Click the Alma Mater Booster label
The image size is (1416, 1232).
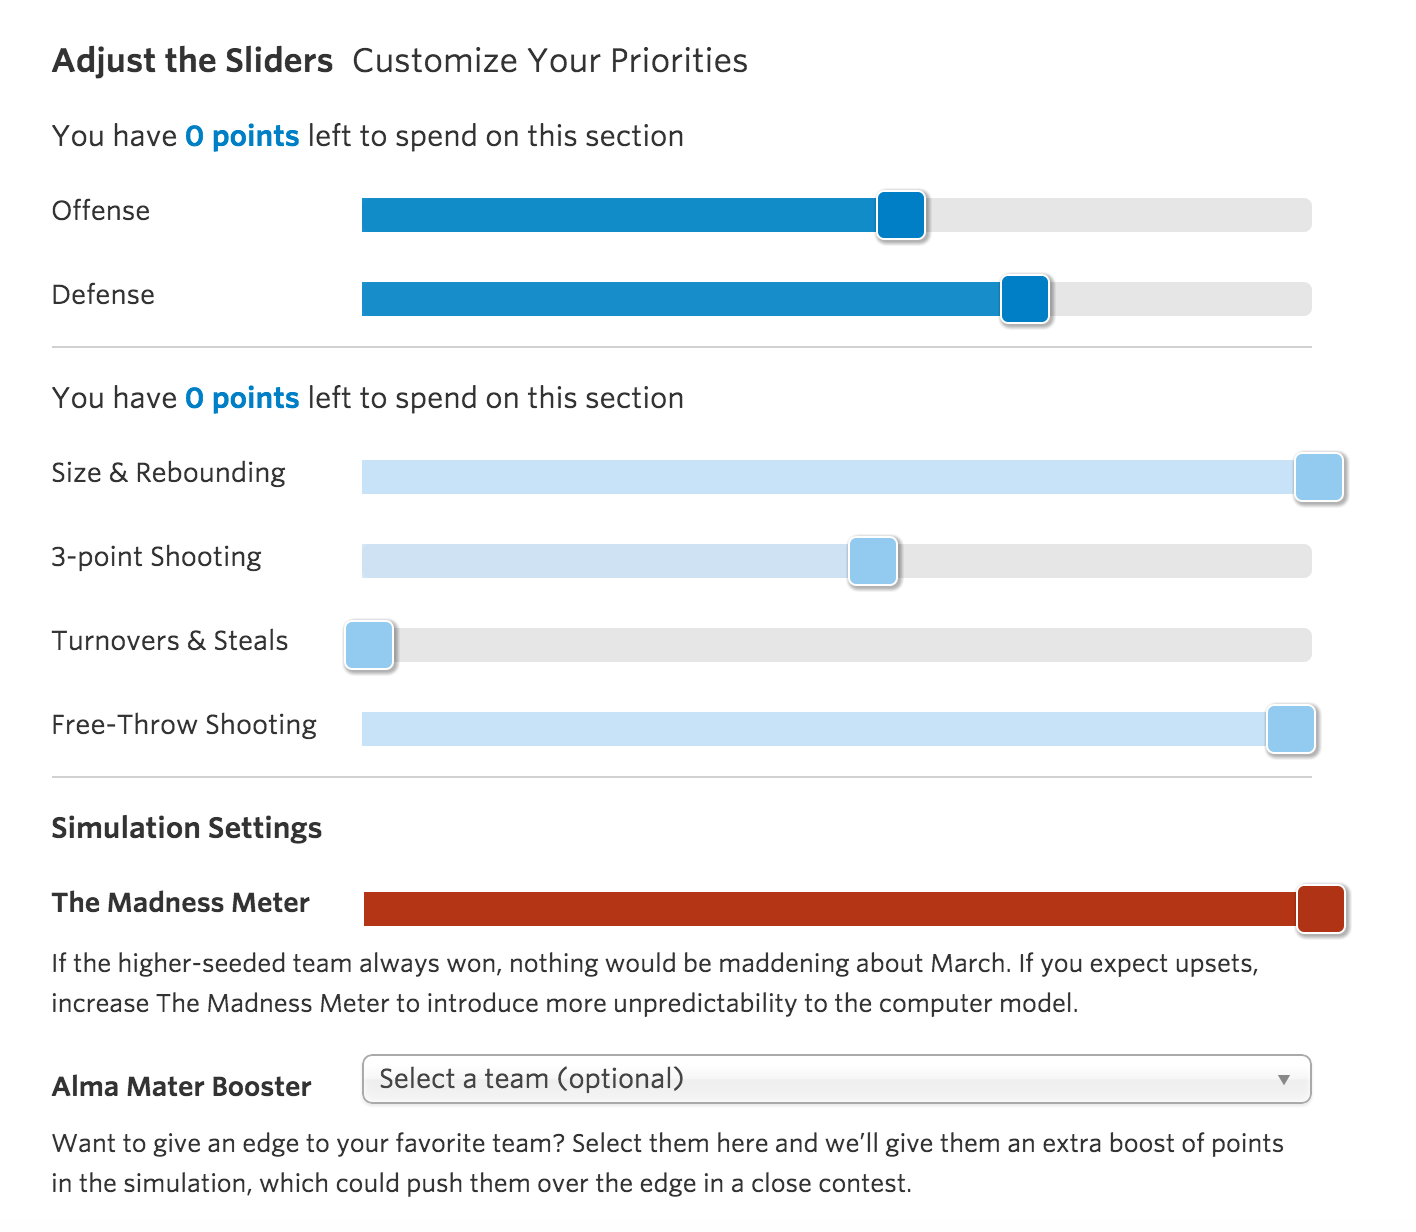click(x=181, y=1087)
